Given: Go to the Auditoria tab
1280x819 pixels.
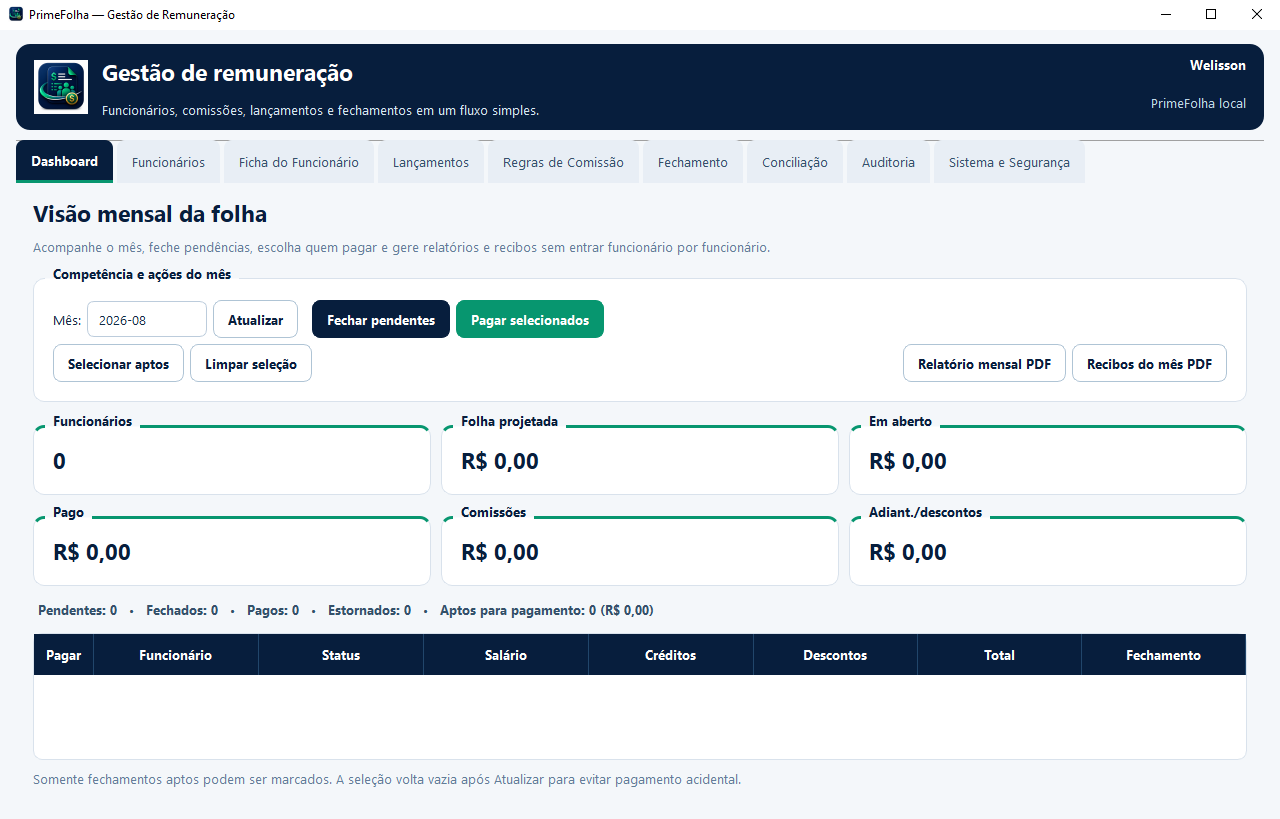Looking at the screenshot, I should pos(888,162).
